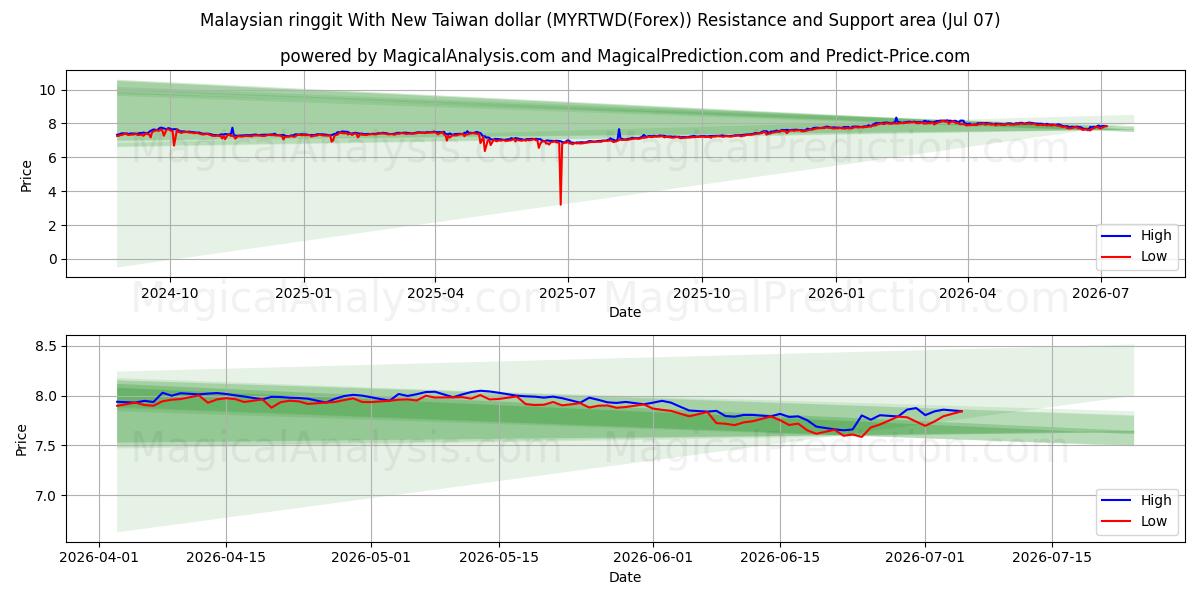The width and height of the screenshot is (1200, 600).
Task: Click the '2025-07' x-axis label
Action: point(568,293)
